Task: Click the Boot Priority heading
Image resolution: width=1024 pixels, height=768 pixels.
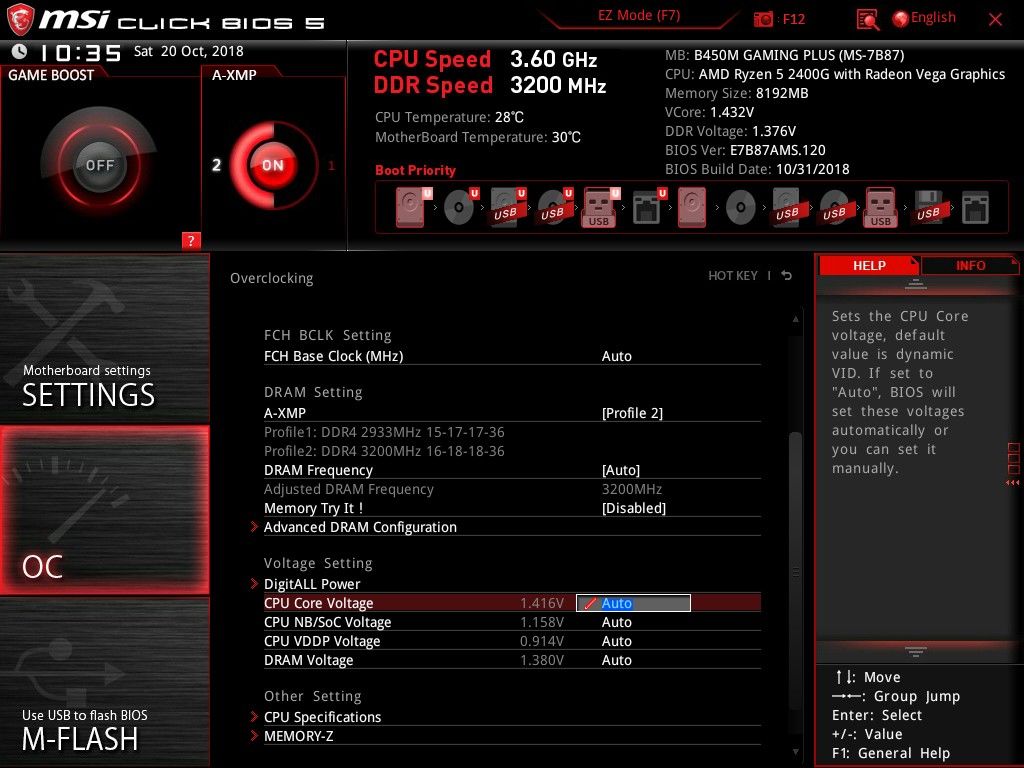Action: point(415,170)
